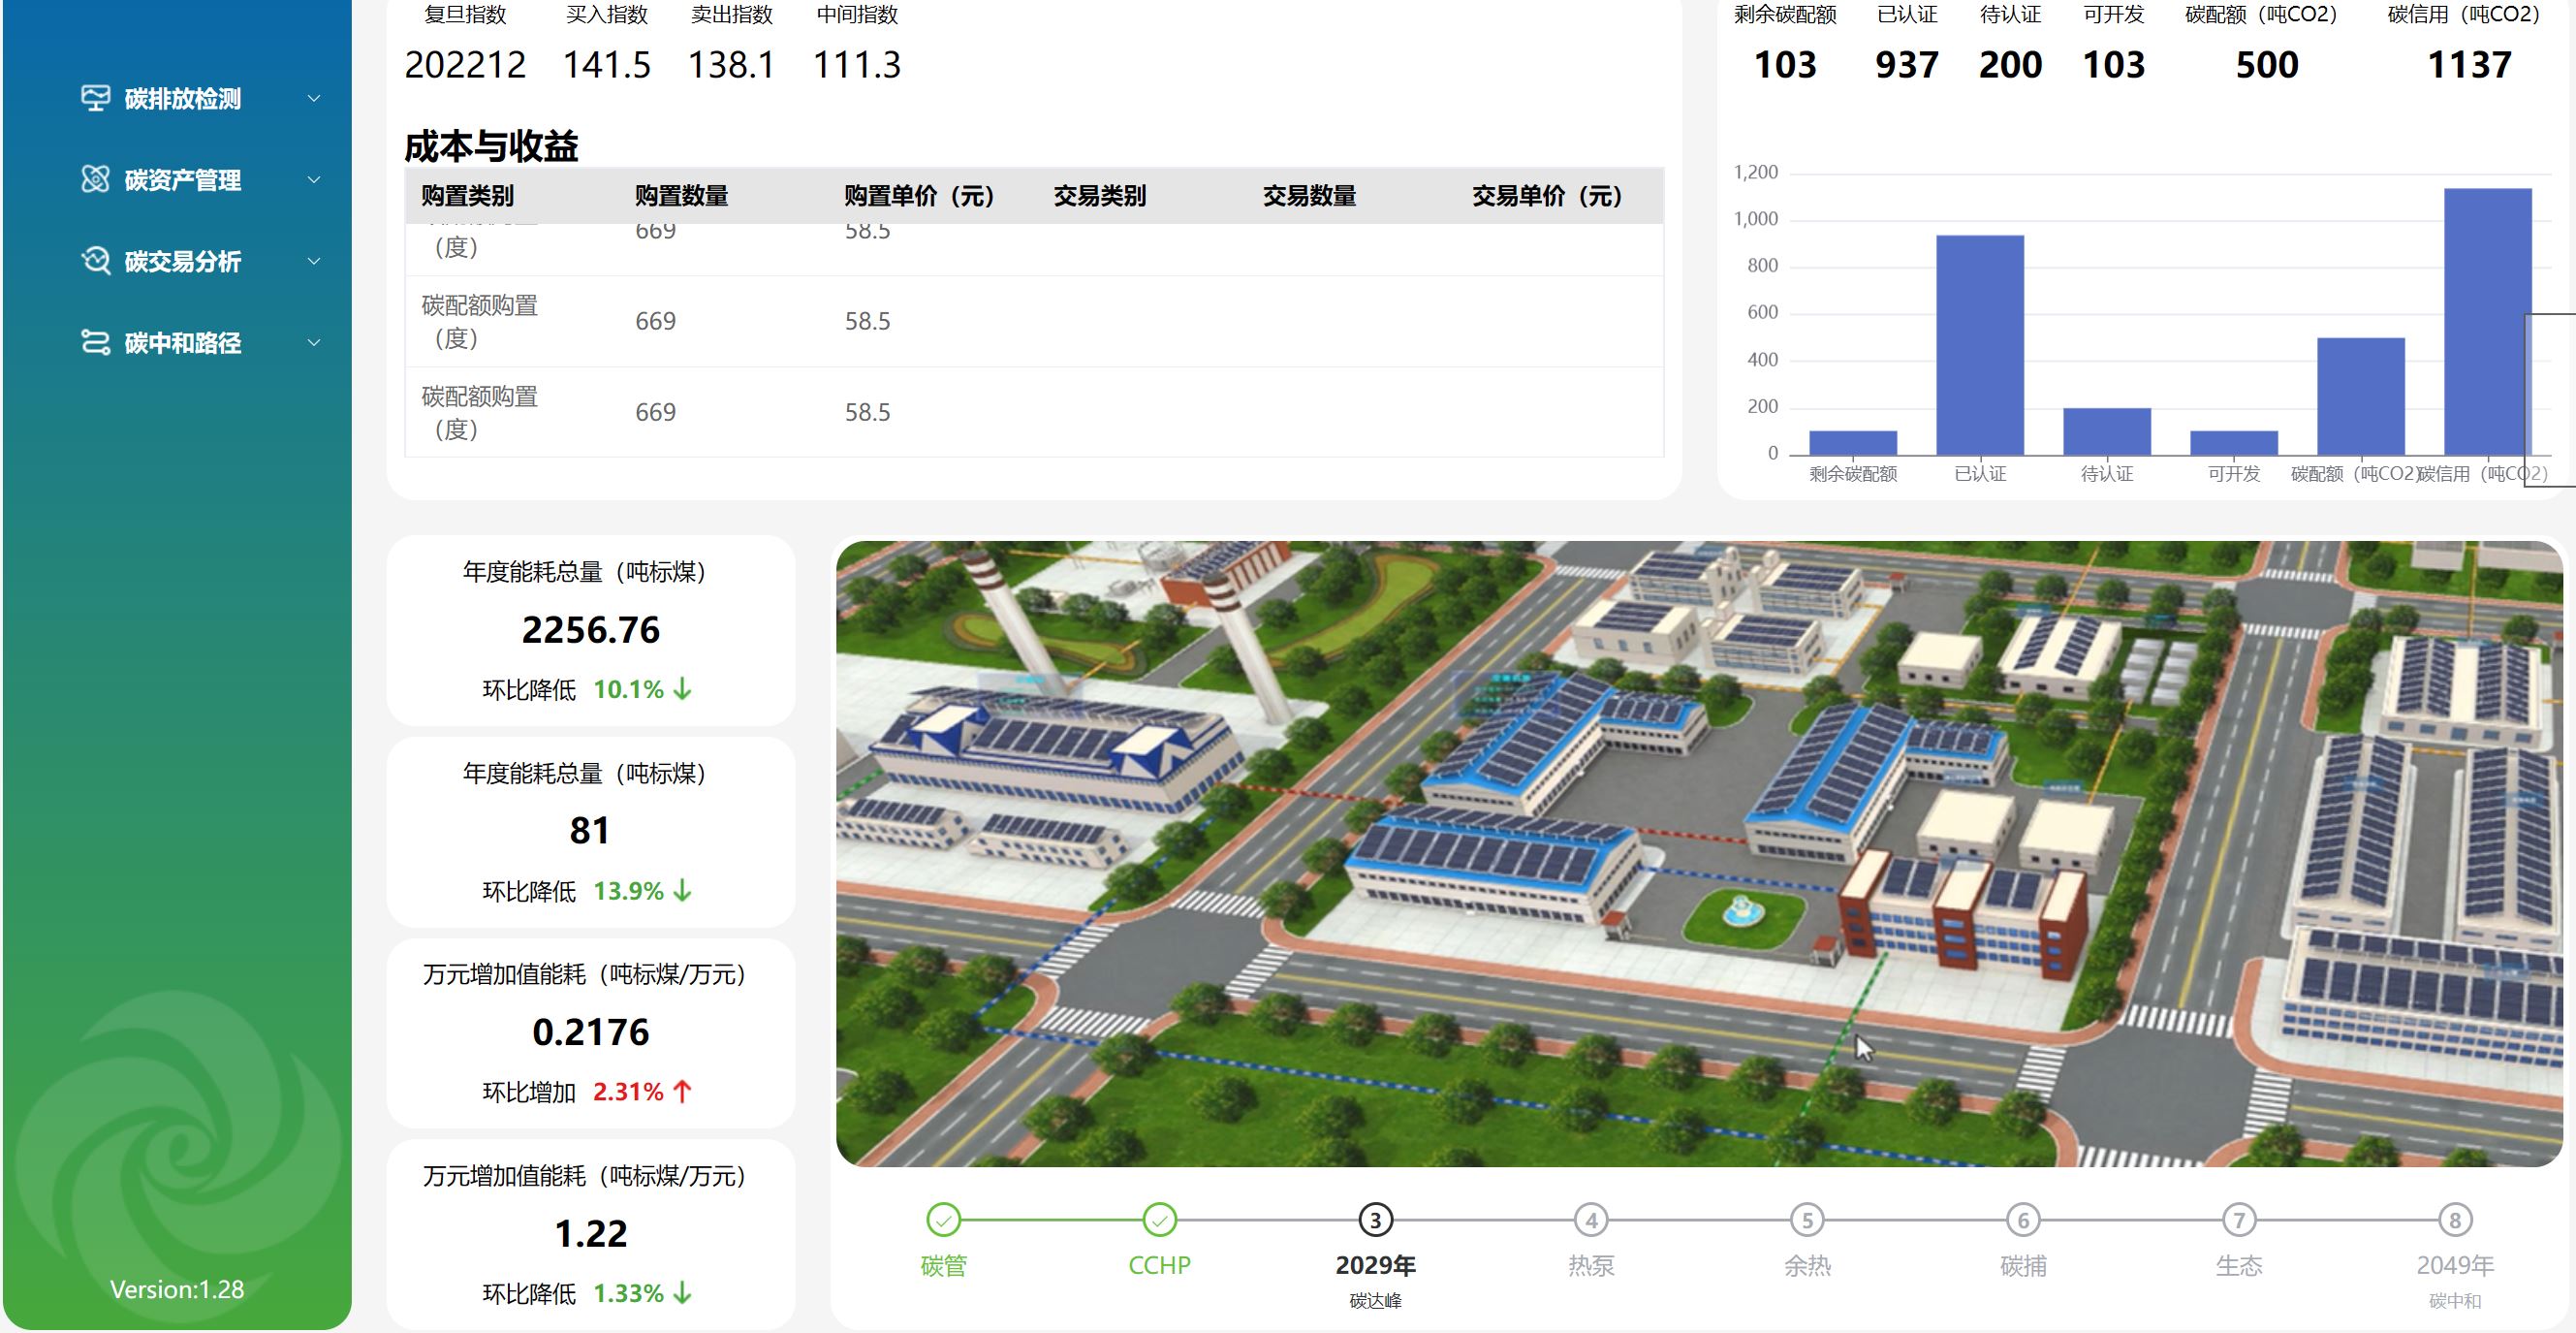Click the 碳交易分析 chart icon
This screenshot has width=2576, height=1333.
click(x=95, y=261)
